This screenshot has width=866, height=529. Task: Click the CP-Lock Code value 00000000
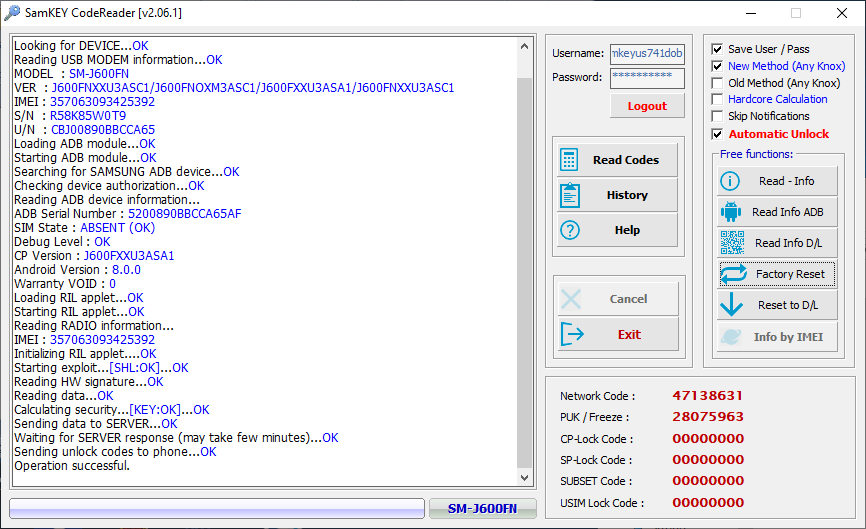pyautogui.click(x=708, y=439)
